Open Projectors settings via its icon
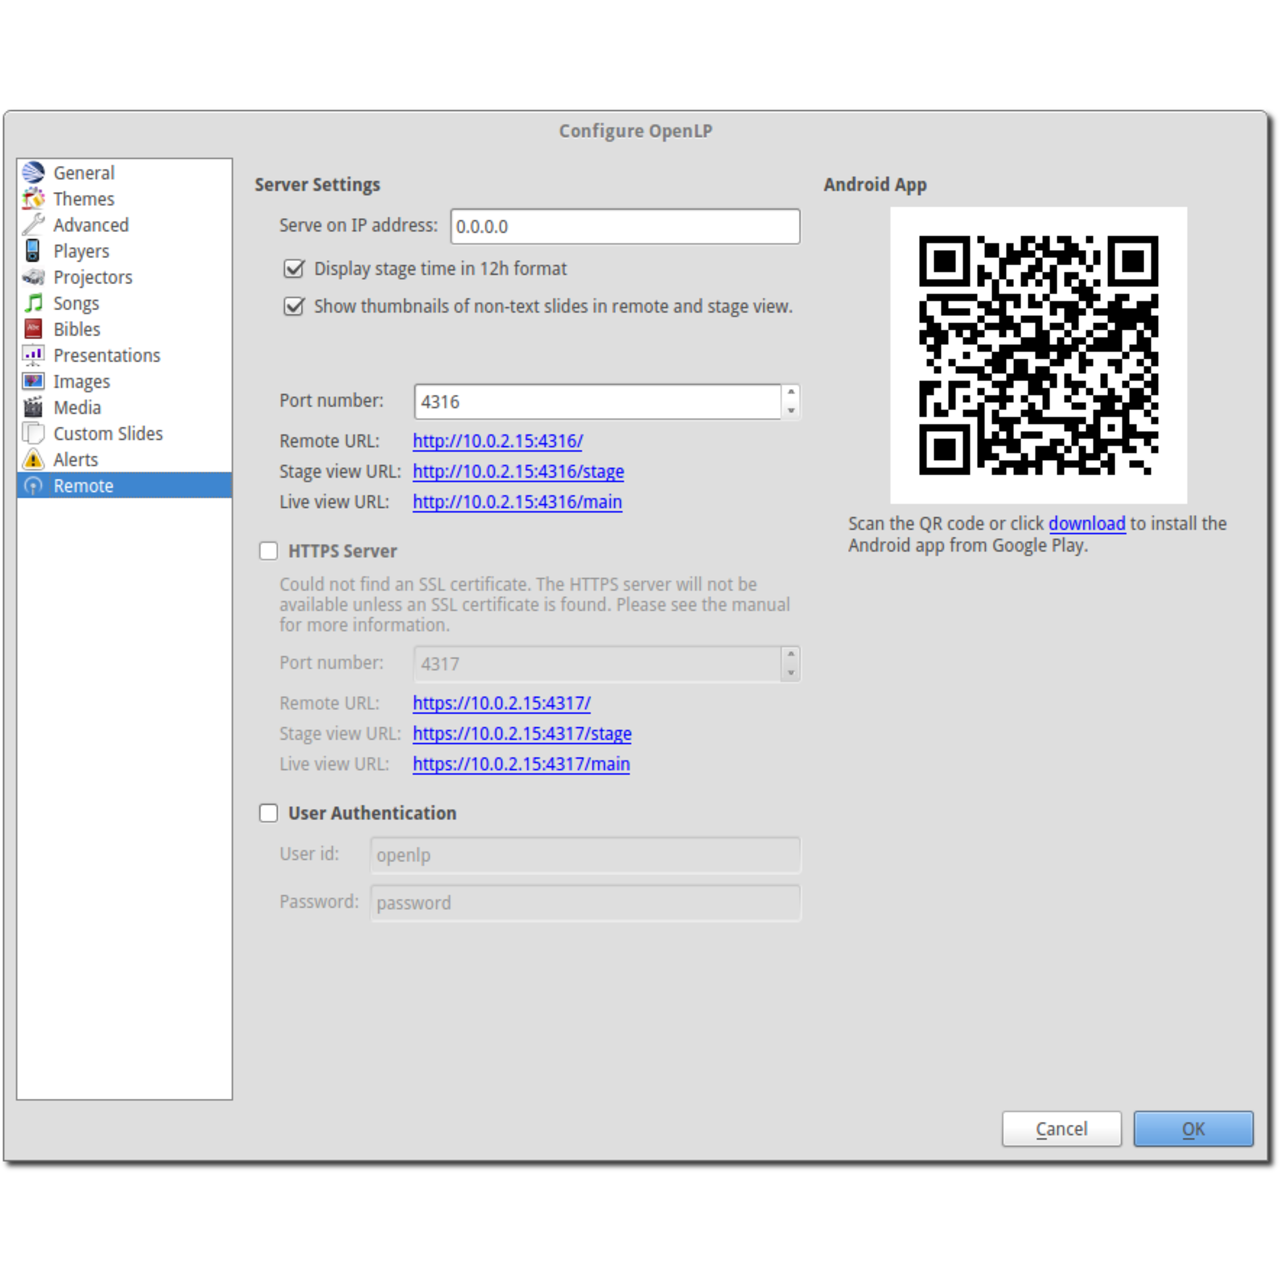 [33, 277]
